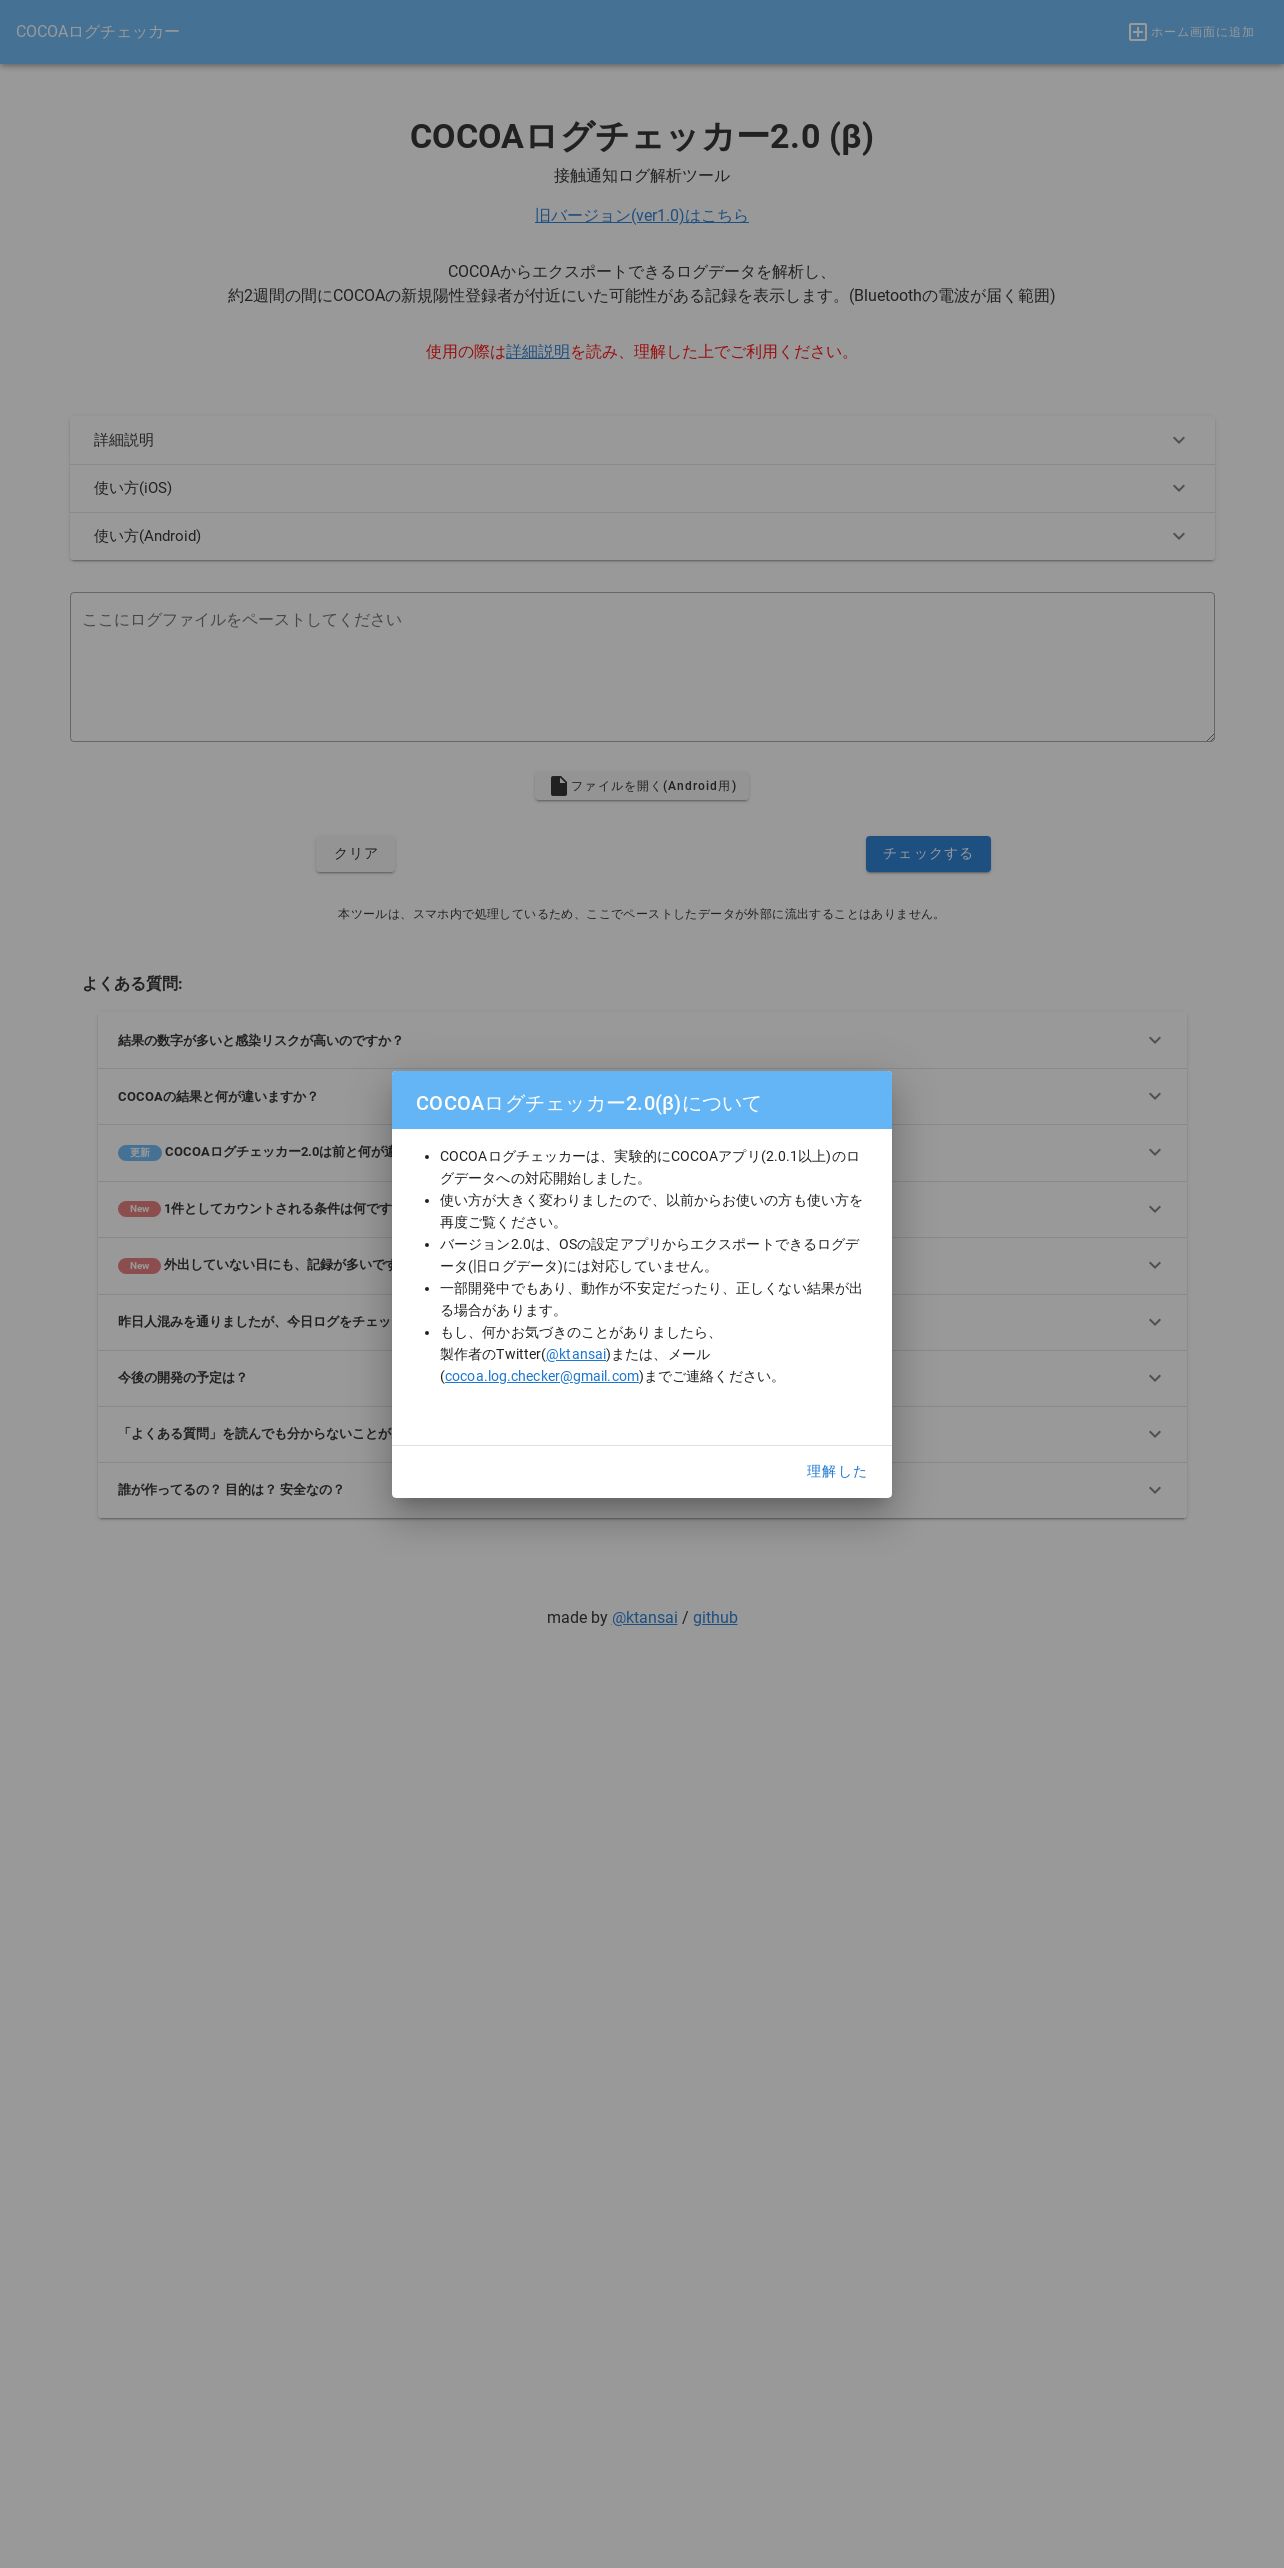Click the クリア button

click(356, 854)
